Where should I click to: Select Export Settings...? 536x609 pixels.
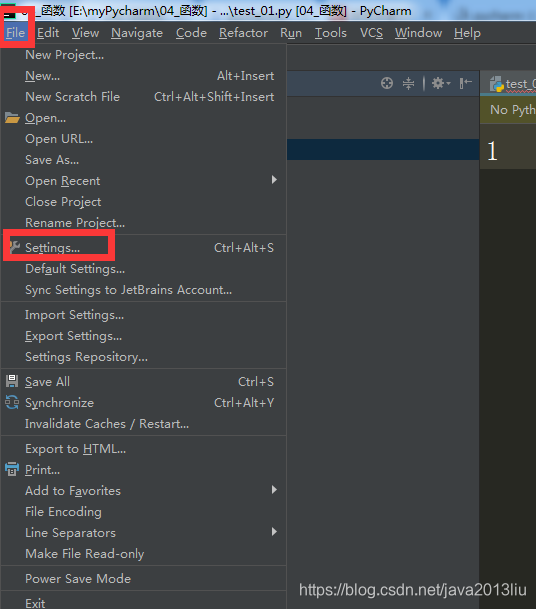pyautogui.click(x=144, y=336)
